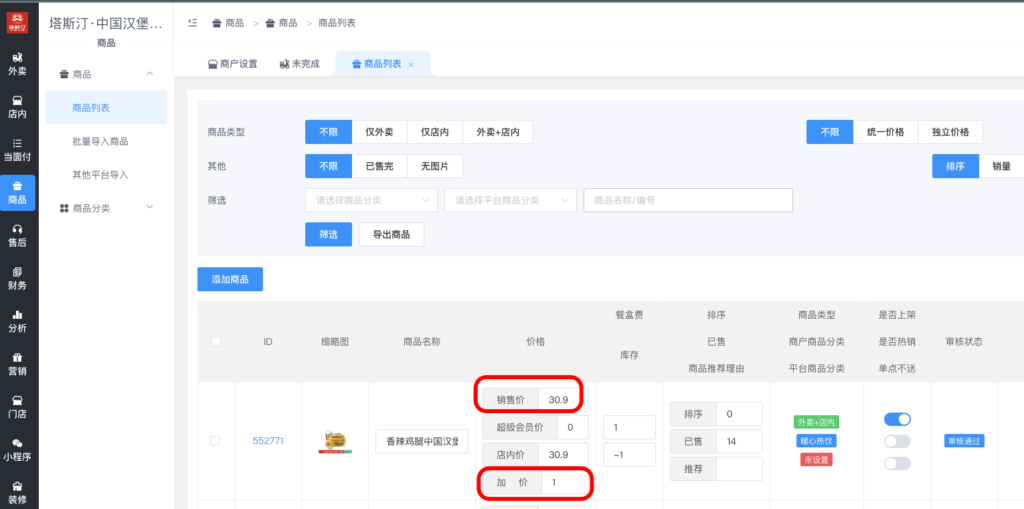Select 无图片 in the 其他 filter
1024x509 pixels.
[435, 166]
